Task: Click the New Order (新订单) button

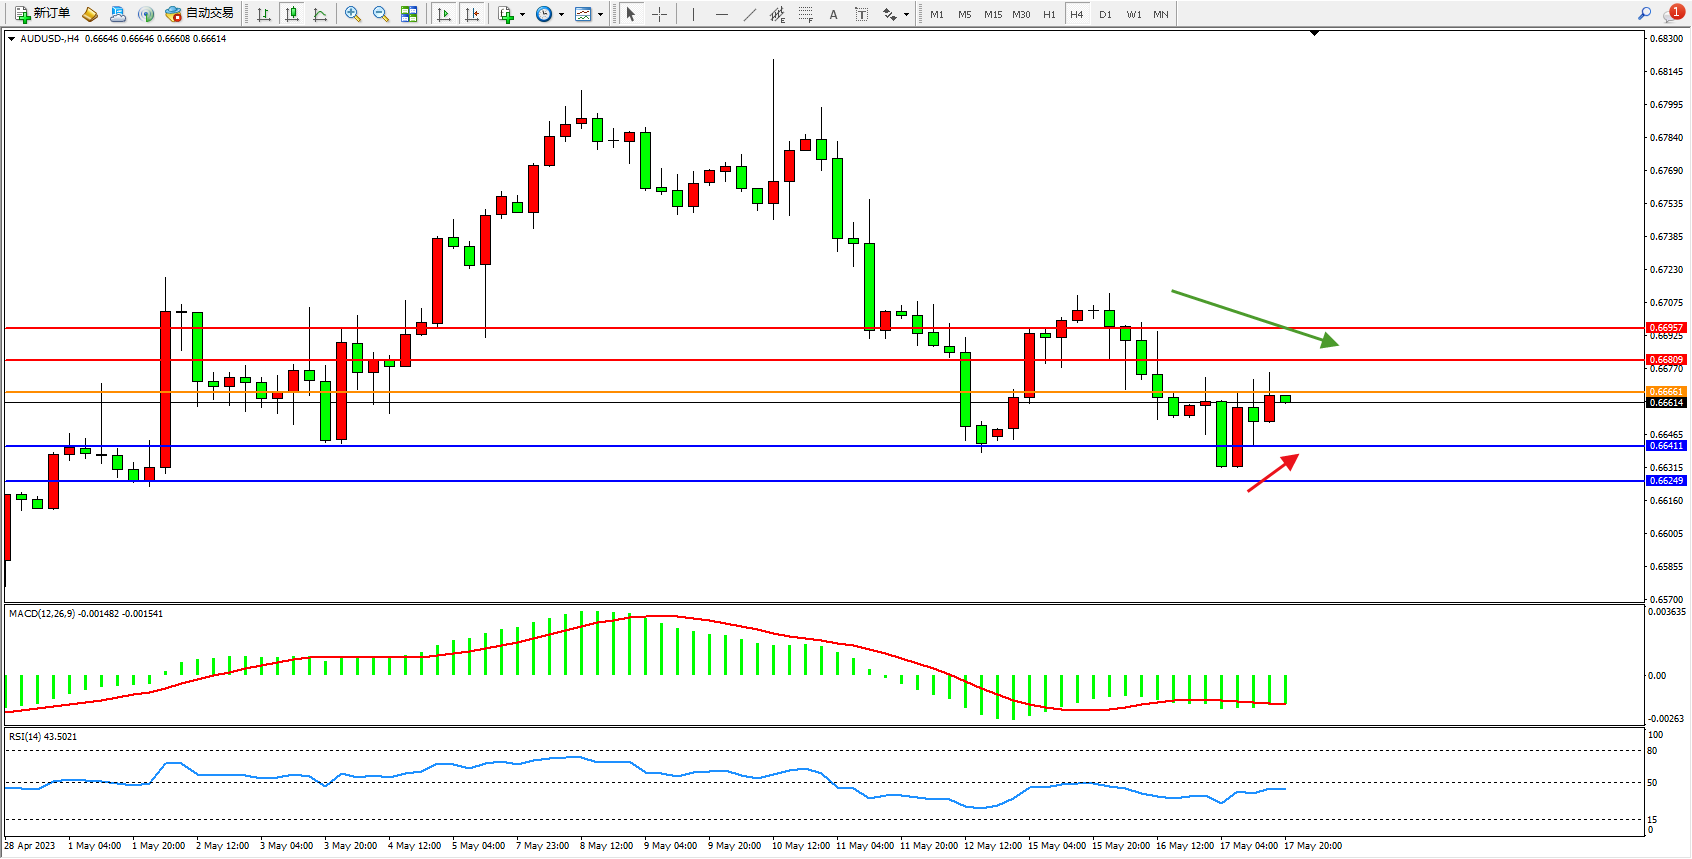Action: click(42, 14)
